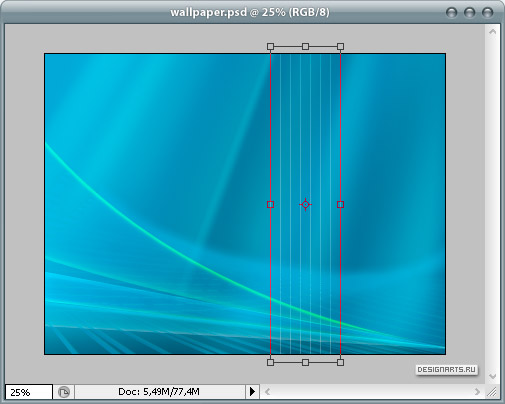The image size is (505, 404).
Task: Click the status bar preview icon beside zoom field
Action: [x=64, y=392]
